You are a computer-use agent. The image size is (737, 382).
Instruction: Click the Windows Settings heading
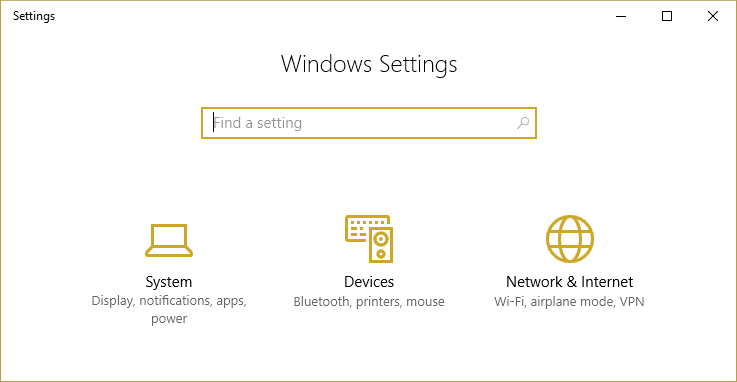[x=369, y=64]
